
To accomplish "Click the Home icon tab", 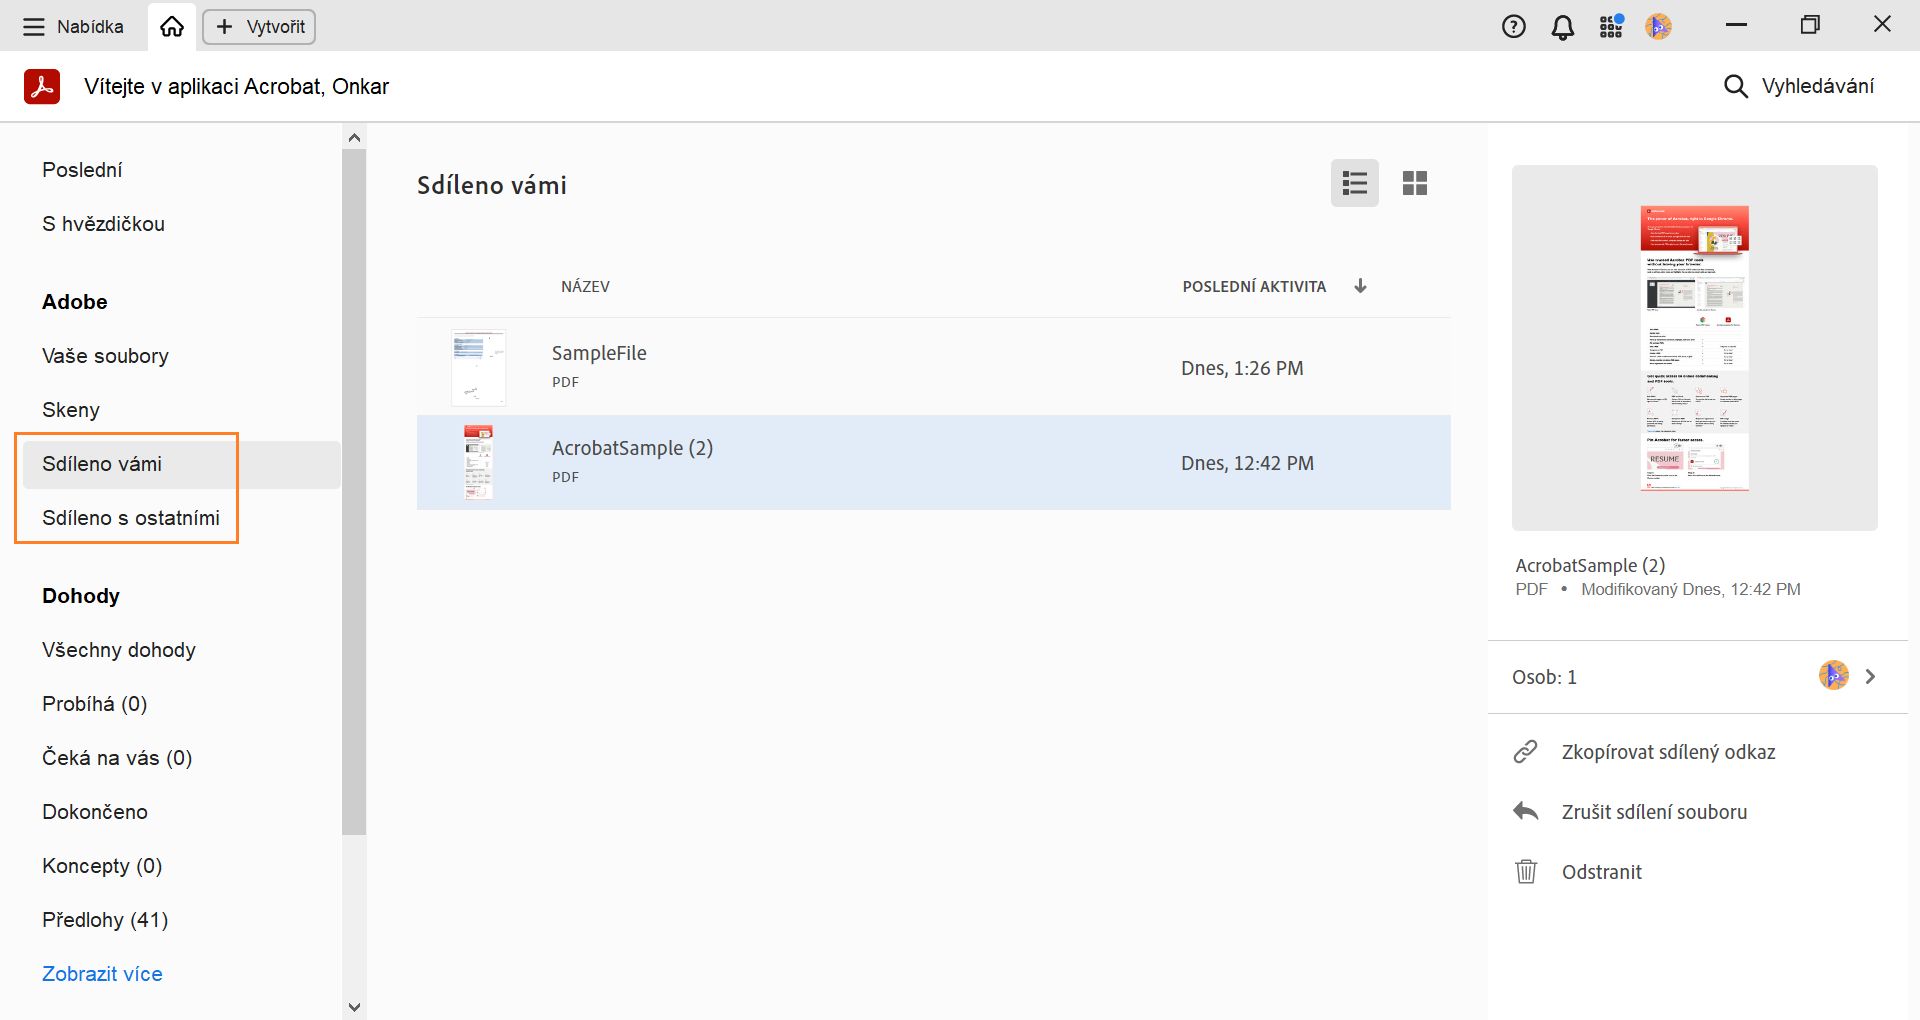I will pos(172,27).
